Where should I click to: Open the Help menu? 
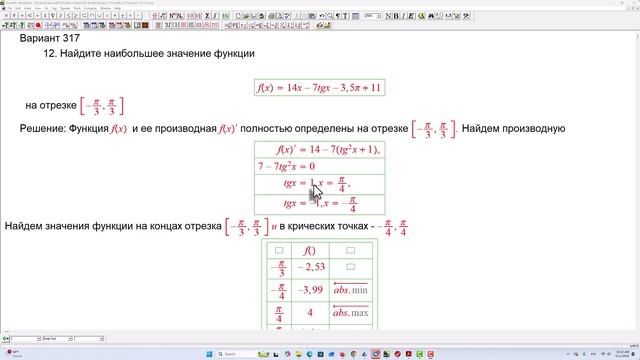117,8
